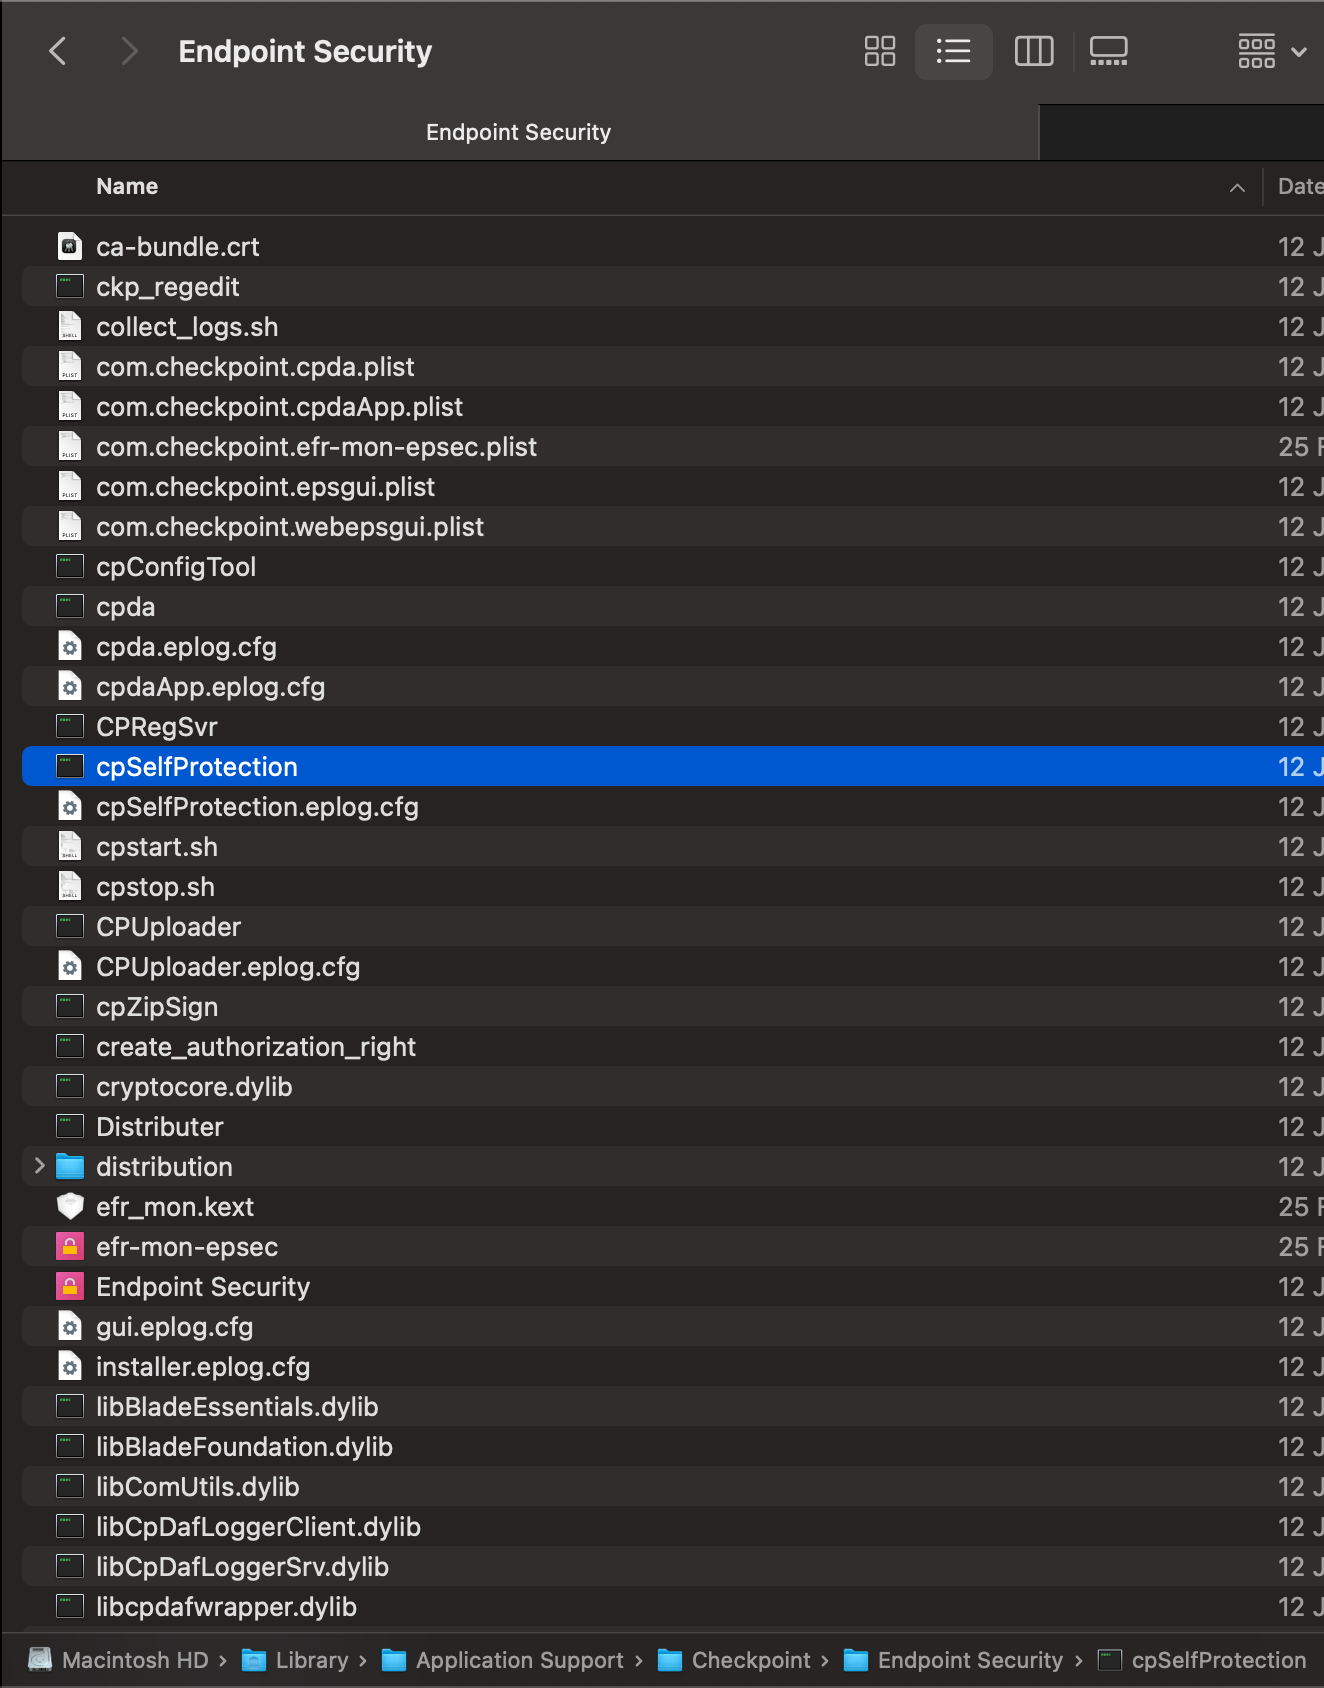Click the cpstart.sh script icon
Image resolution: width=1324 pixels, height=1688 pixels.
pos(70,846)
